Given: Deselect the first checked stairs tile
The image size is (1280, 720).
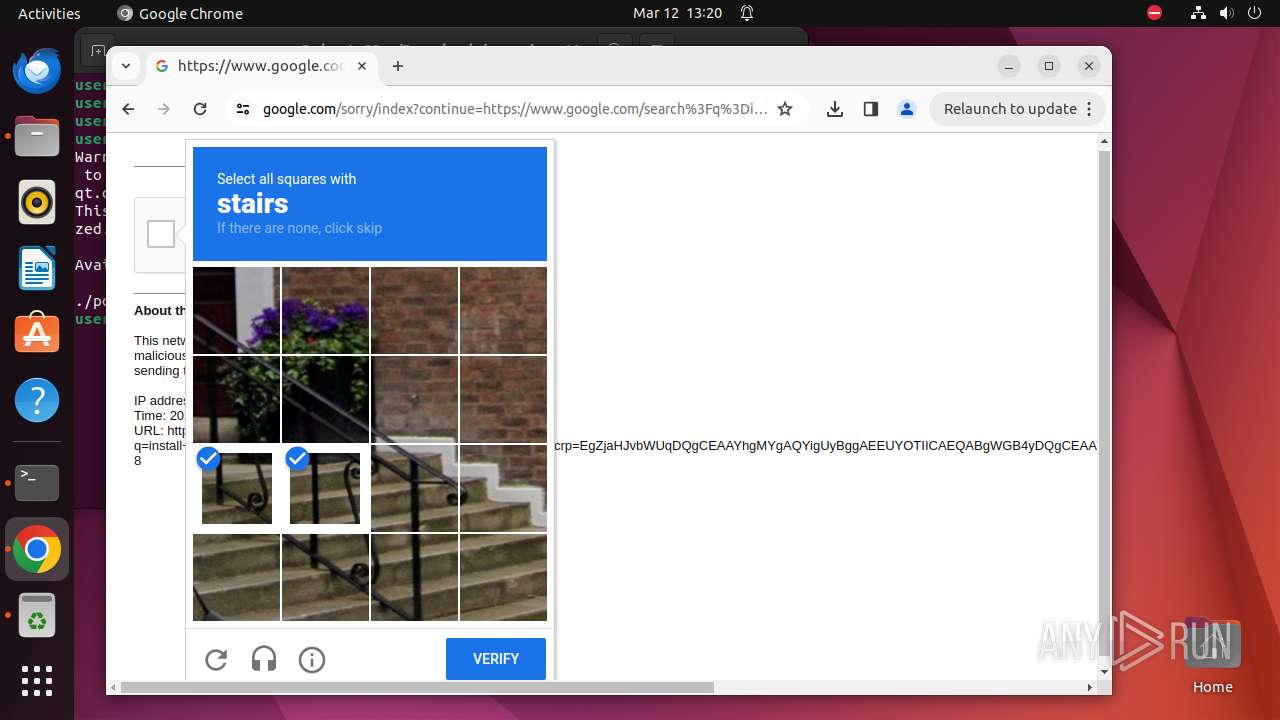Looking at the screenshot, I should tap(237, 489).
